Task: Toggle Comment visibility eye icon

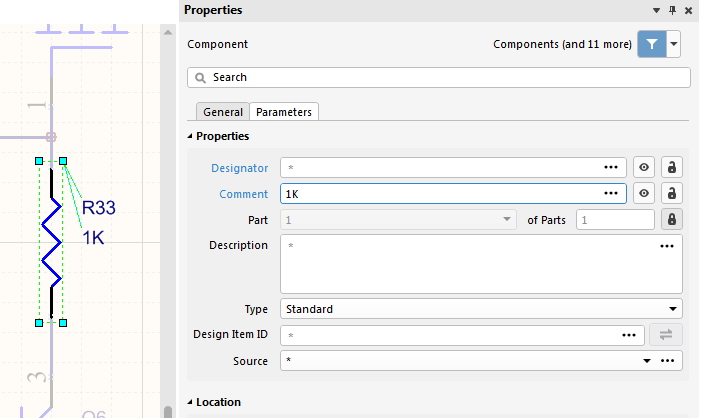Action: (645, 194)
